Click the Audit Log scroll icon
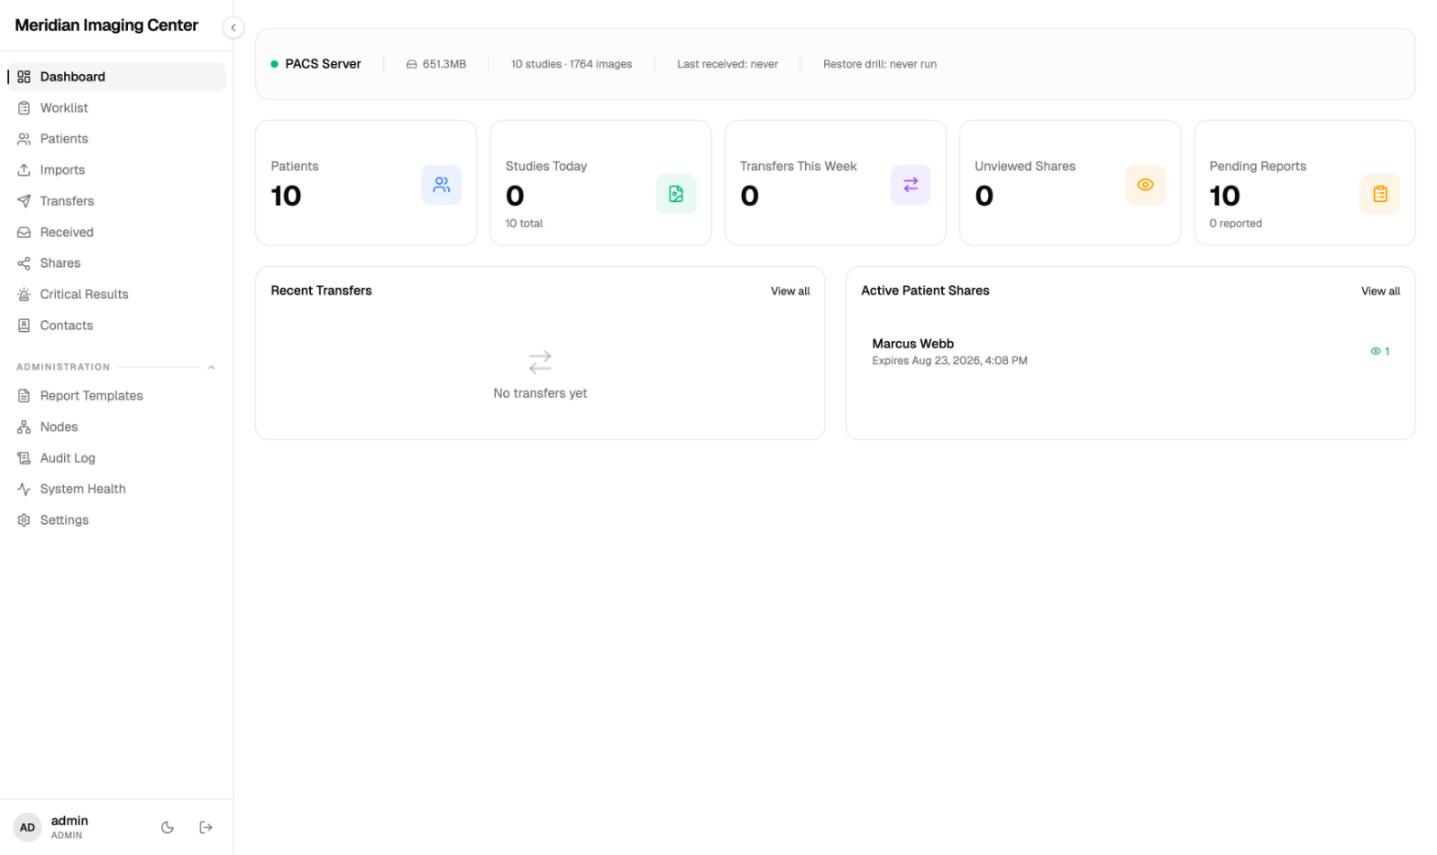This screenshot has width=1437, height=855. (24, 458)
